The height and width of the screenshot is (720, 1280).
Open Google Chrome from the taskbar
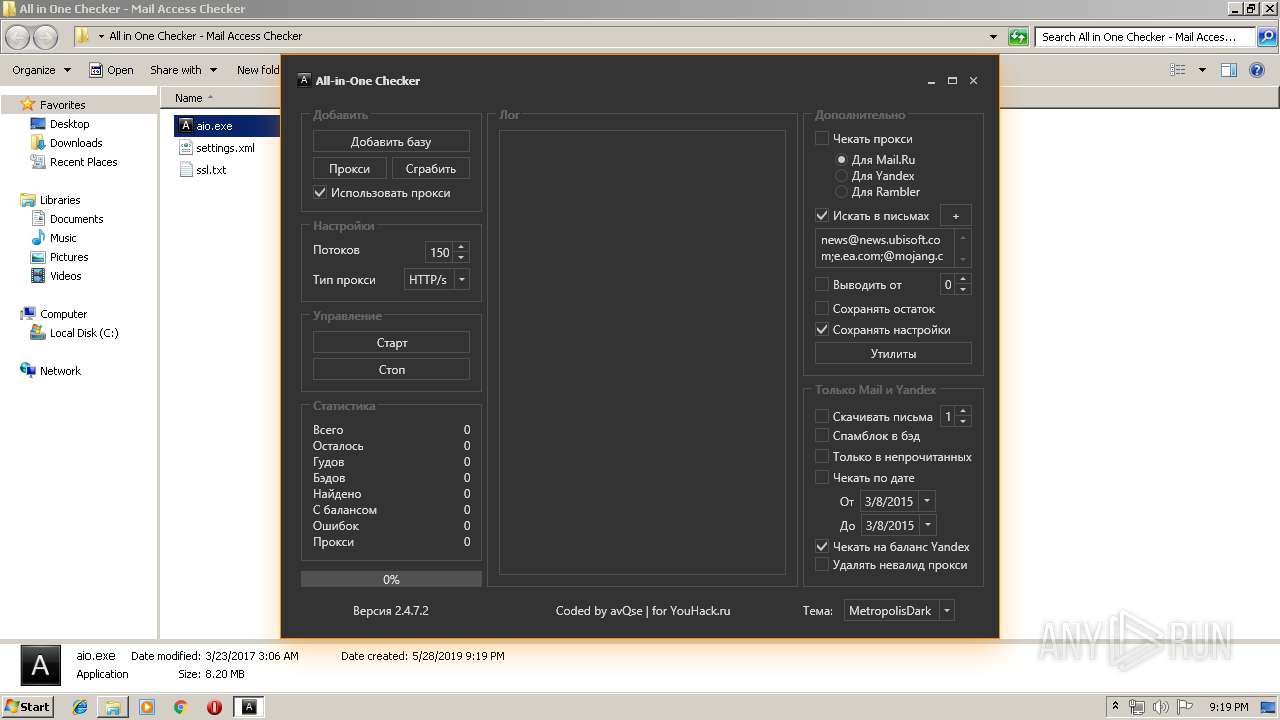[x=180, y=707]
